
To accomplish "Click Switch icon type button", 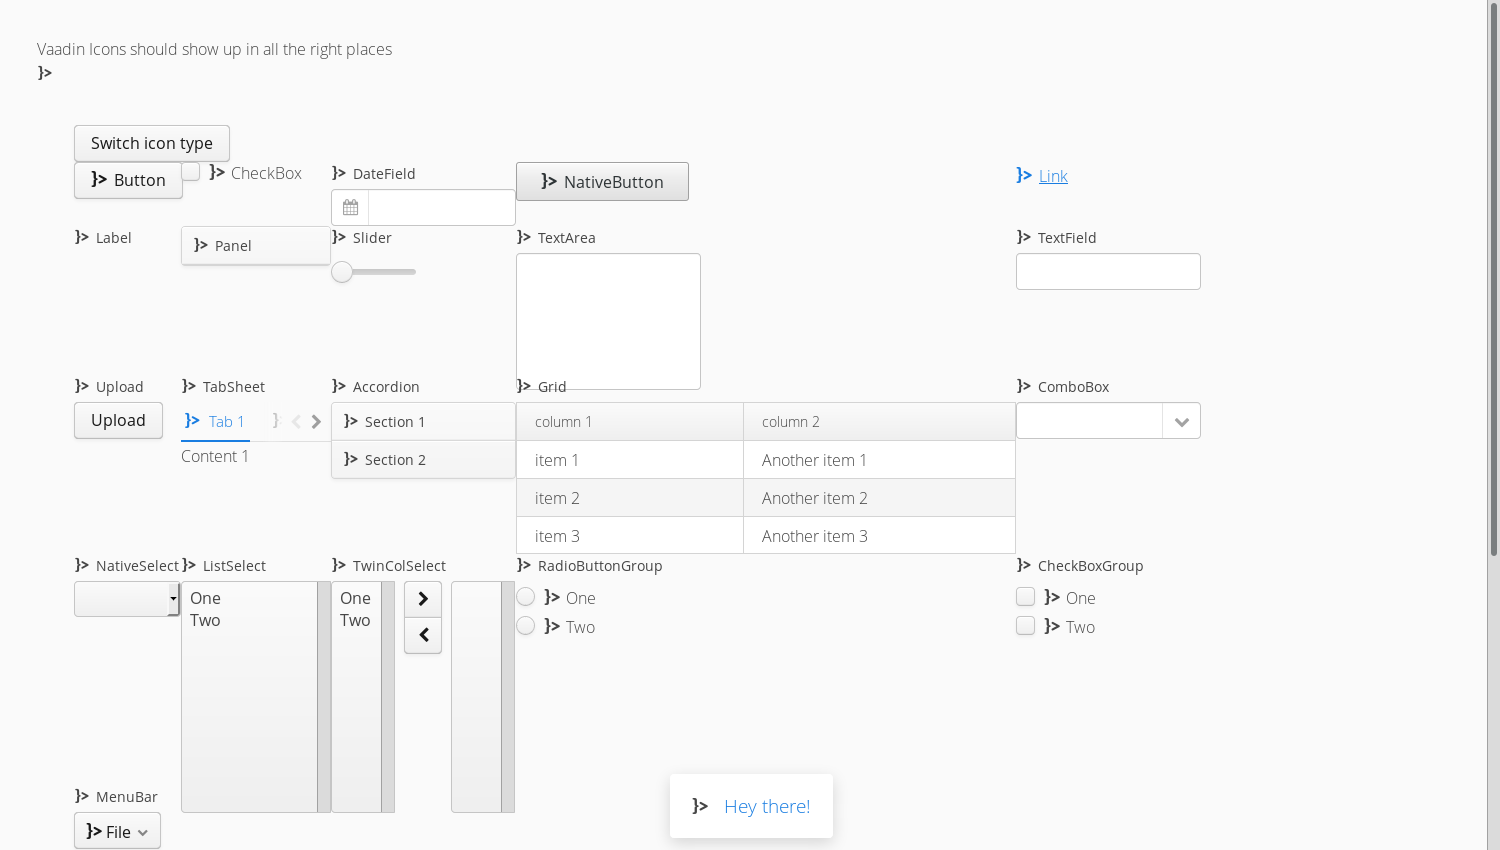I will point(152,143).
